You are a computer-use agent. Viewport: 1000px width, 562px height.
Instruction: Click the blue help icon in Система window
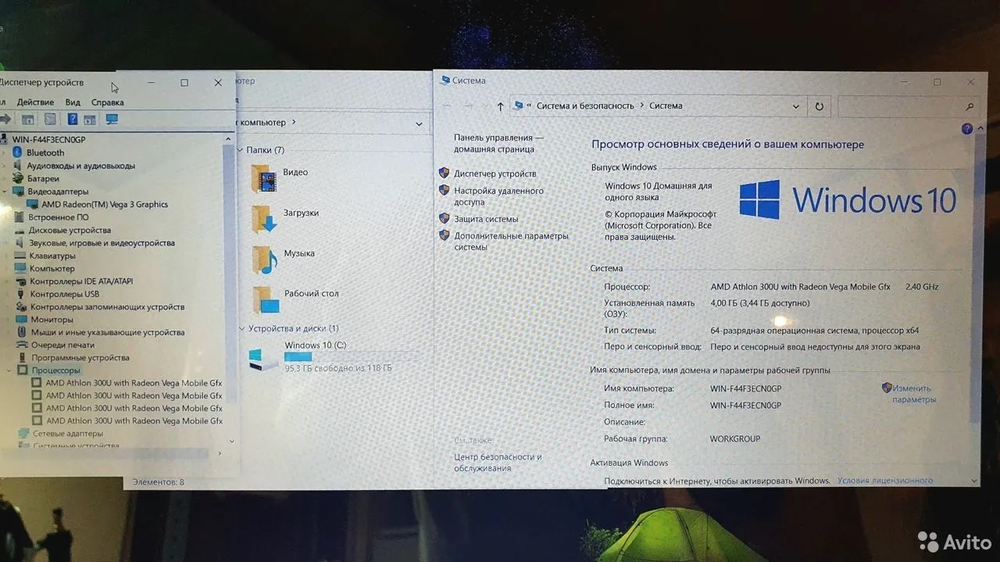pyautogui.click(x=967, y=129)
